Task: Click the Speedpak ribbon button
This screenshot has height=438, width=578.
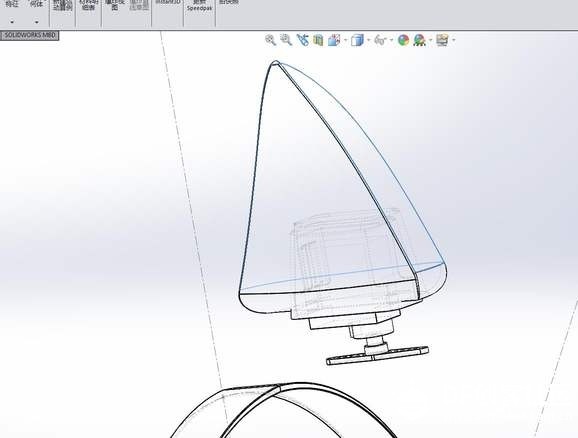Action: click(199, 6)
